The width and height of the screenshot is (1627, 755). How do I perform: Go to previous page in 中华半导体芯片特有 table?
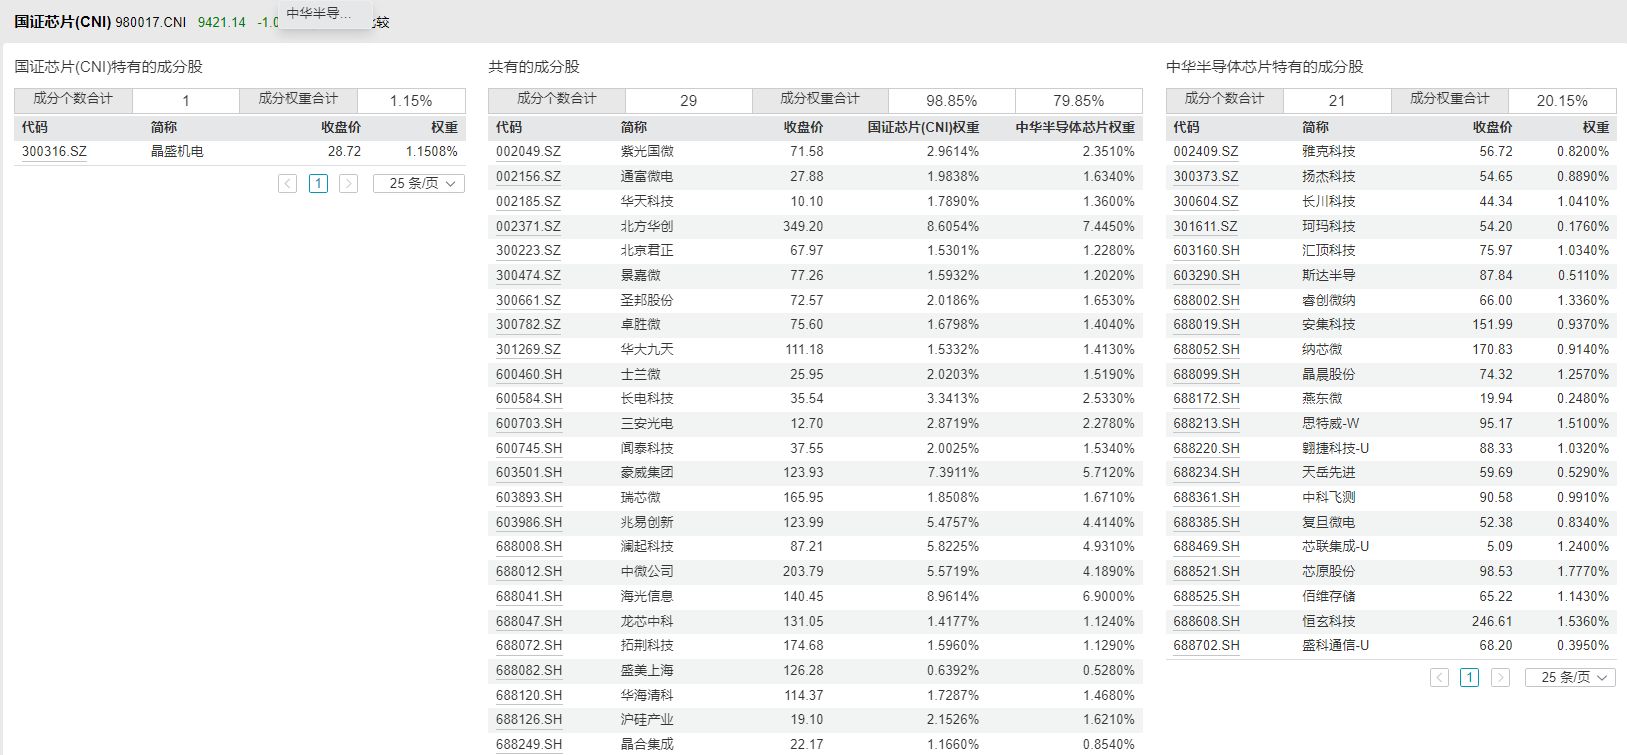[1440, 678]
